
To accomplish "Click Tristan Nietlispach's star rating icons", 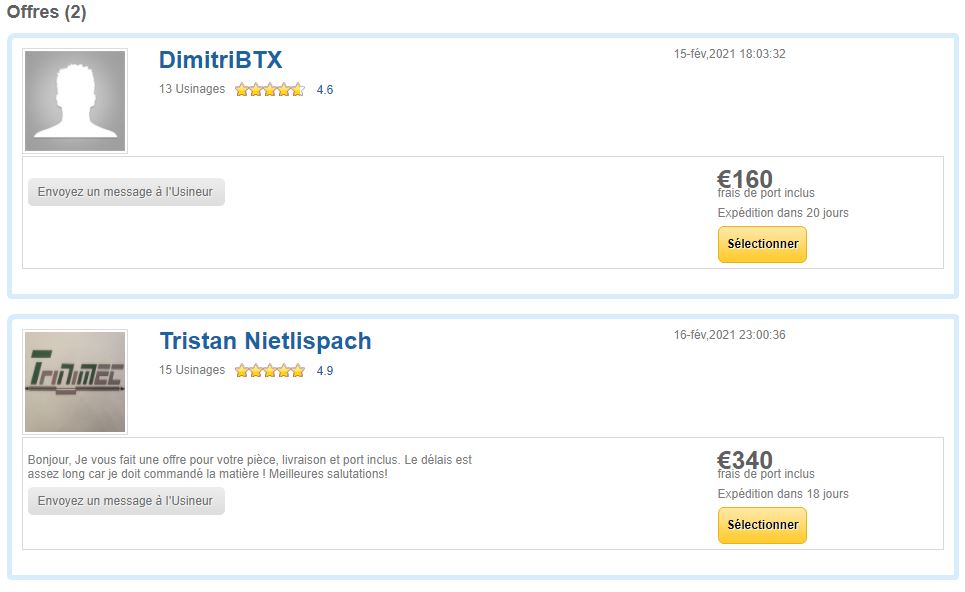I will 270,371.
